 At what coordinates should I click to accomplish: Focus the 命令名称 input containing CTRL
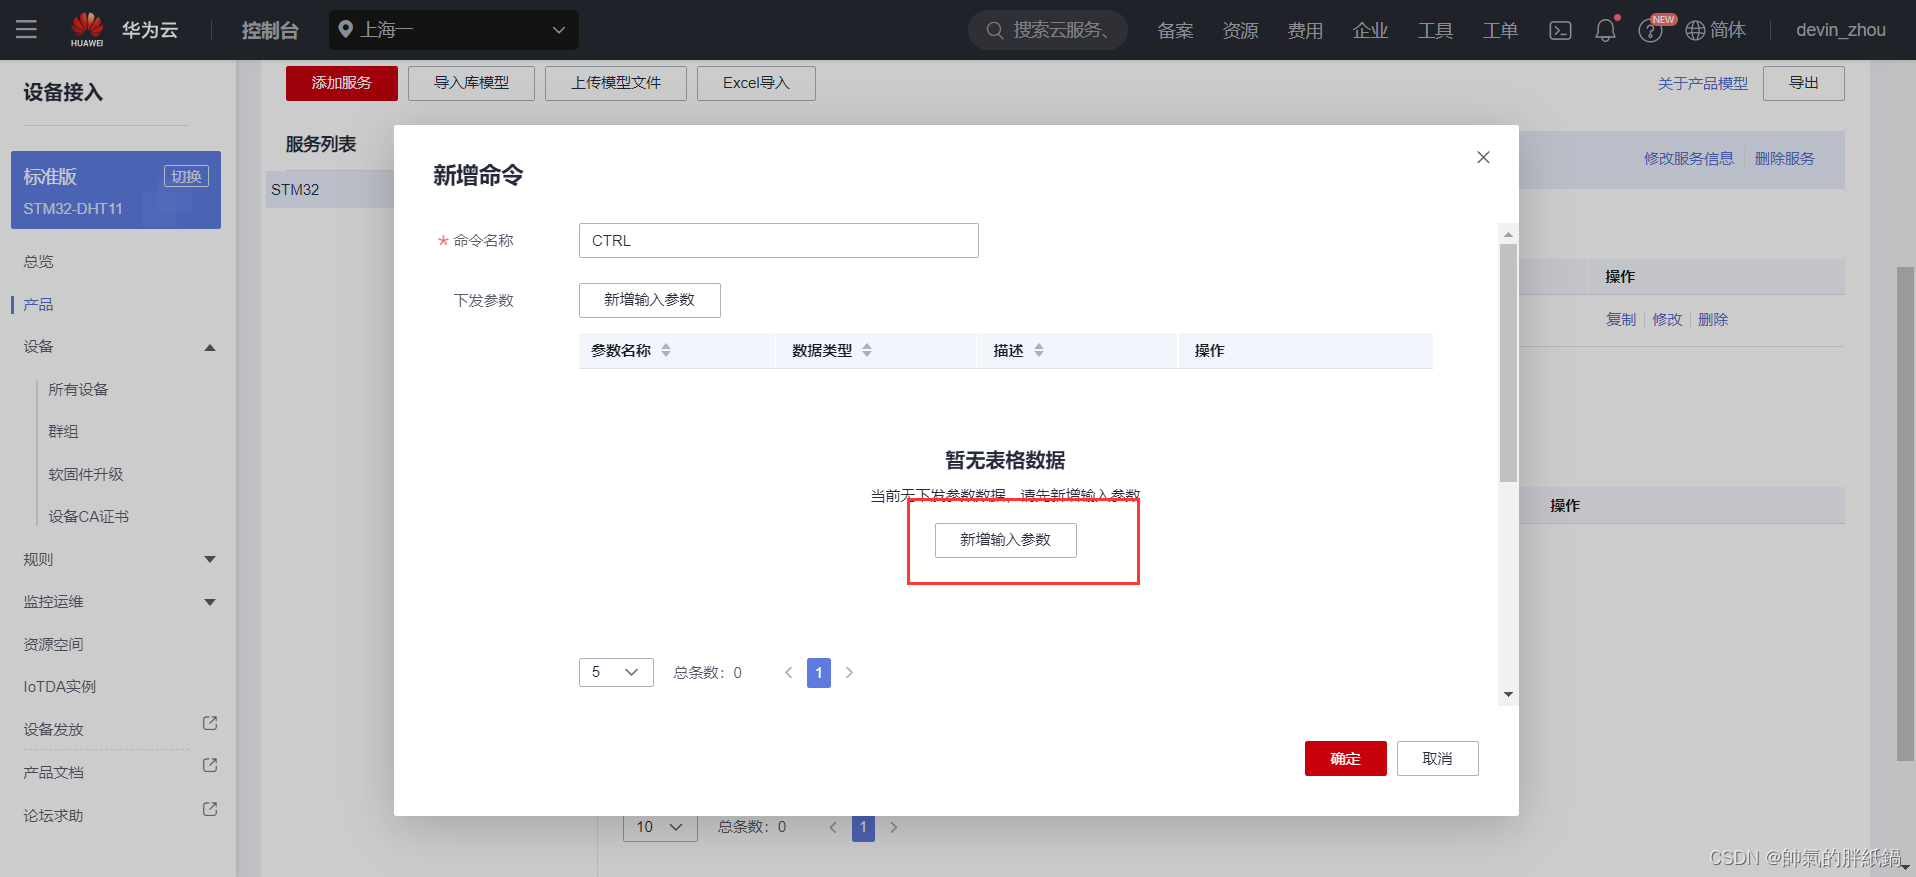pos(779,240)
